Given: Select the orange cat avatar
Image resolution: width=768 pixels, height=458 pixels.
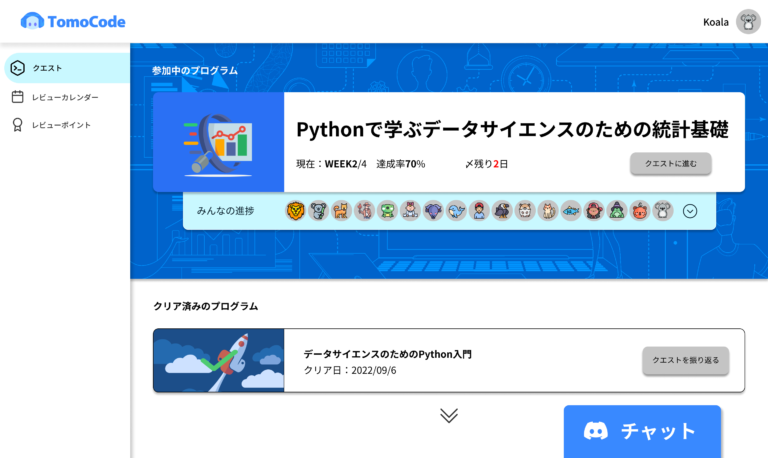Looking at the screenshot, I should pos(341,211).
